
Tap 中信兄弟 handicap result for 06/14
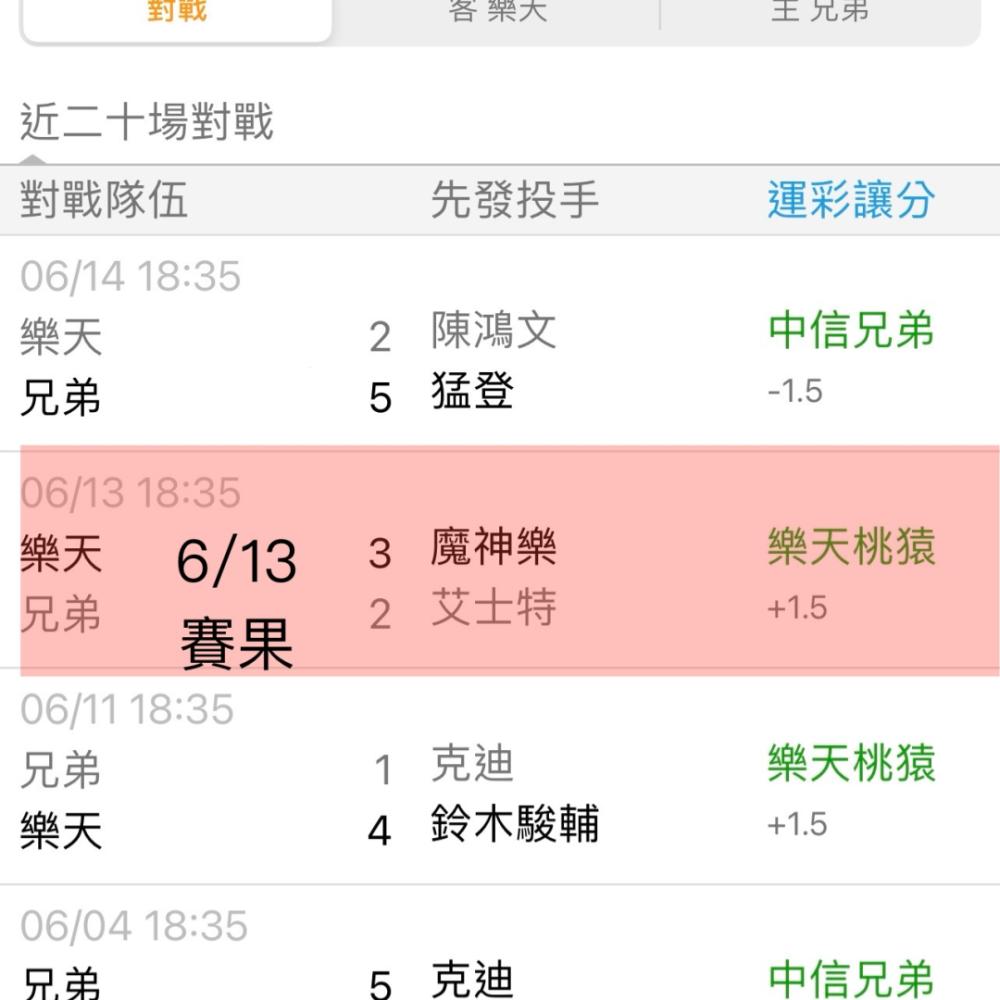coord(851,330)
